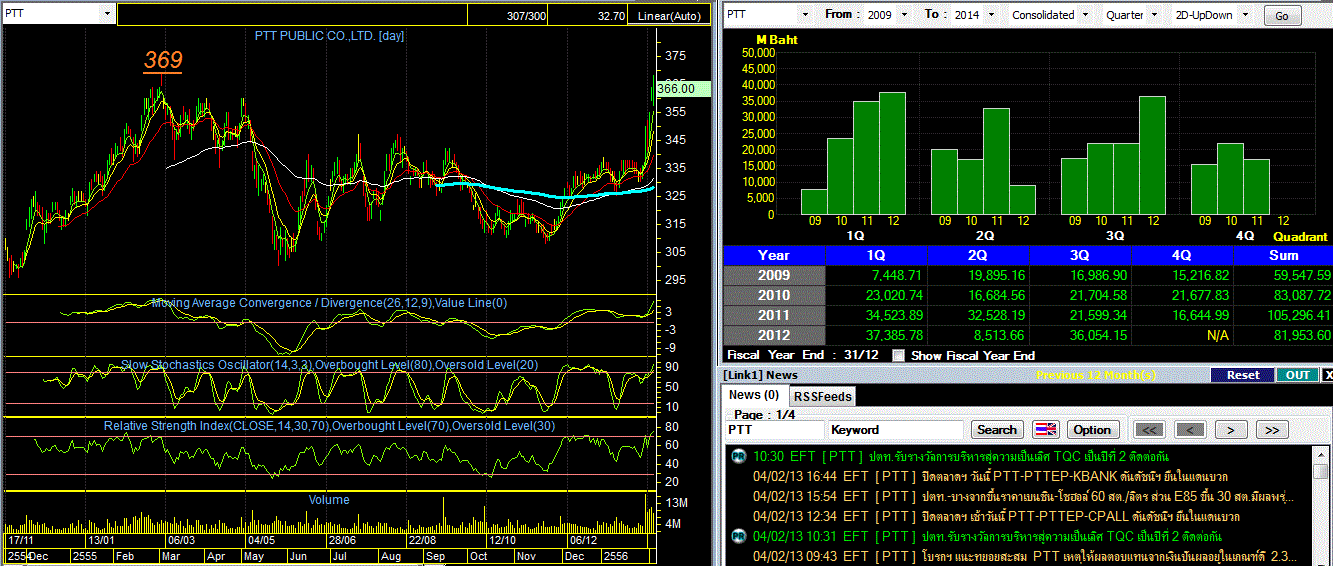Click the Relative Strength Index indicator label
The width and height of the screenshot is (1333, 566).
[329, 426]
